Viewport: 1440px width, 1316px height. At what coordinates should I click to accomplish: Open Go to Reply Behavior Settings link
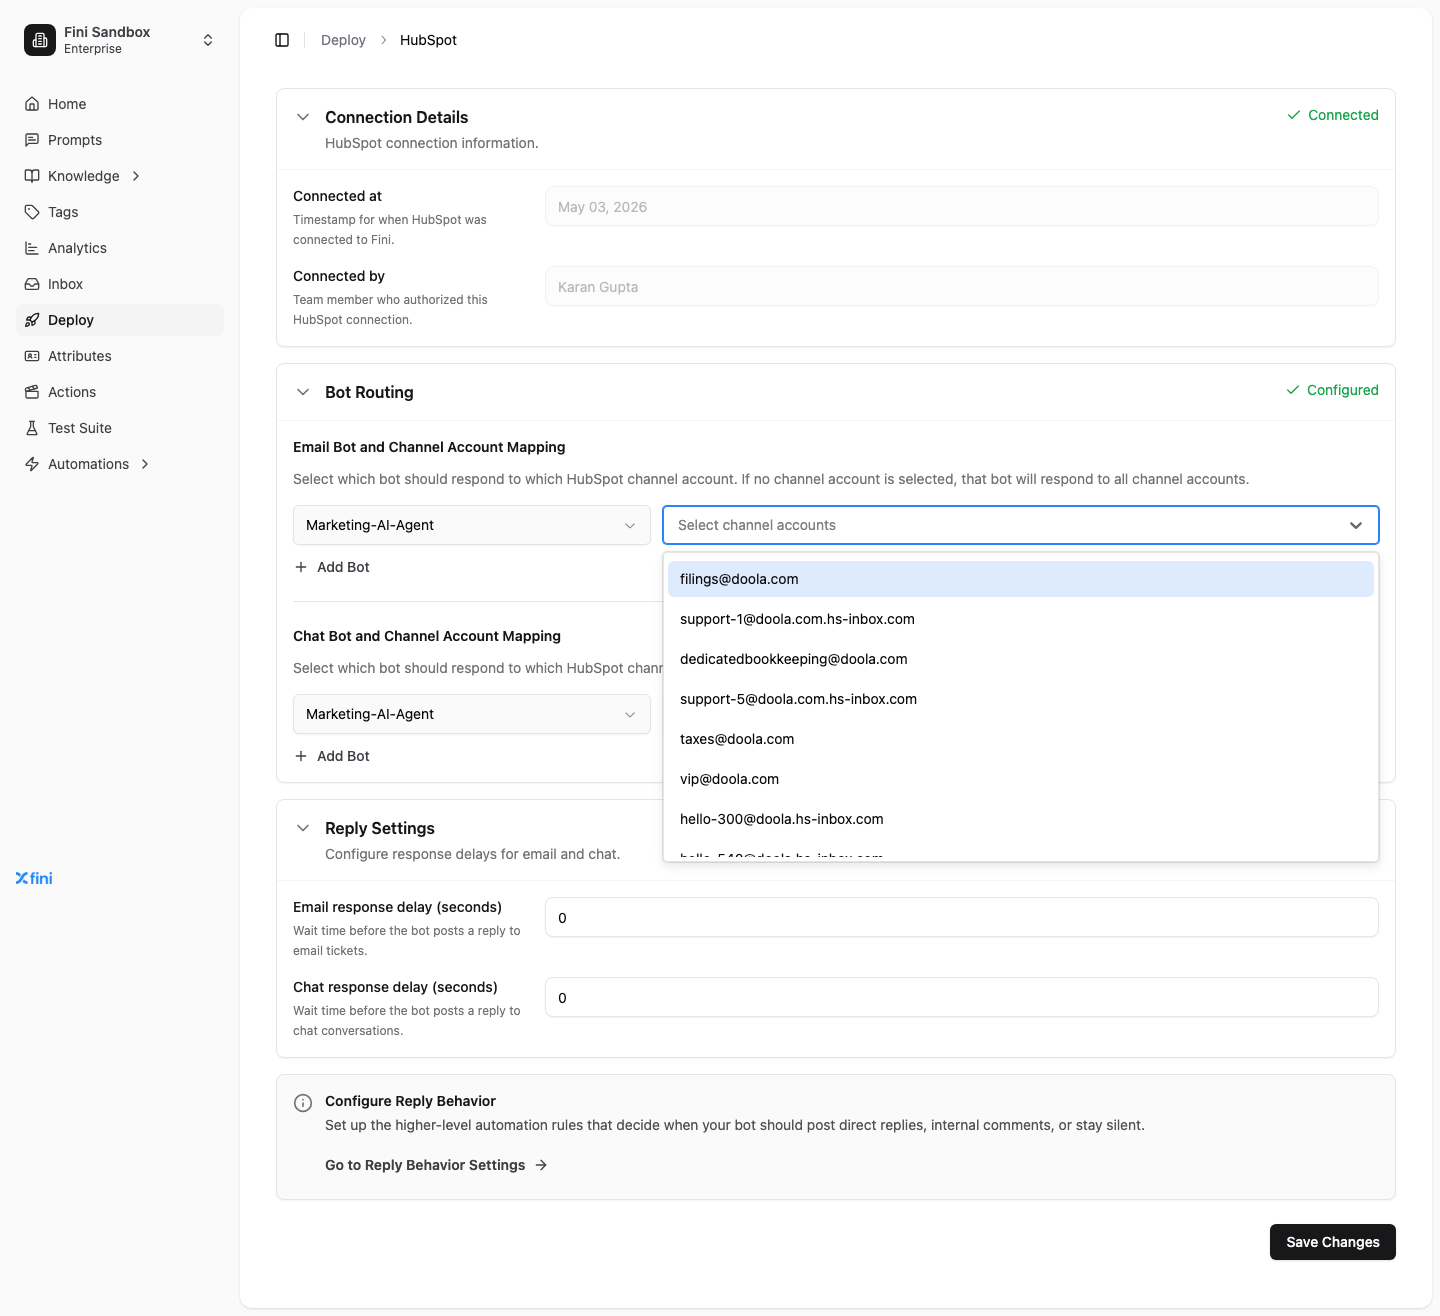click(x=436, y=1165)
